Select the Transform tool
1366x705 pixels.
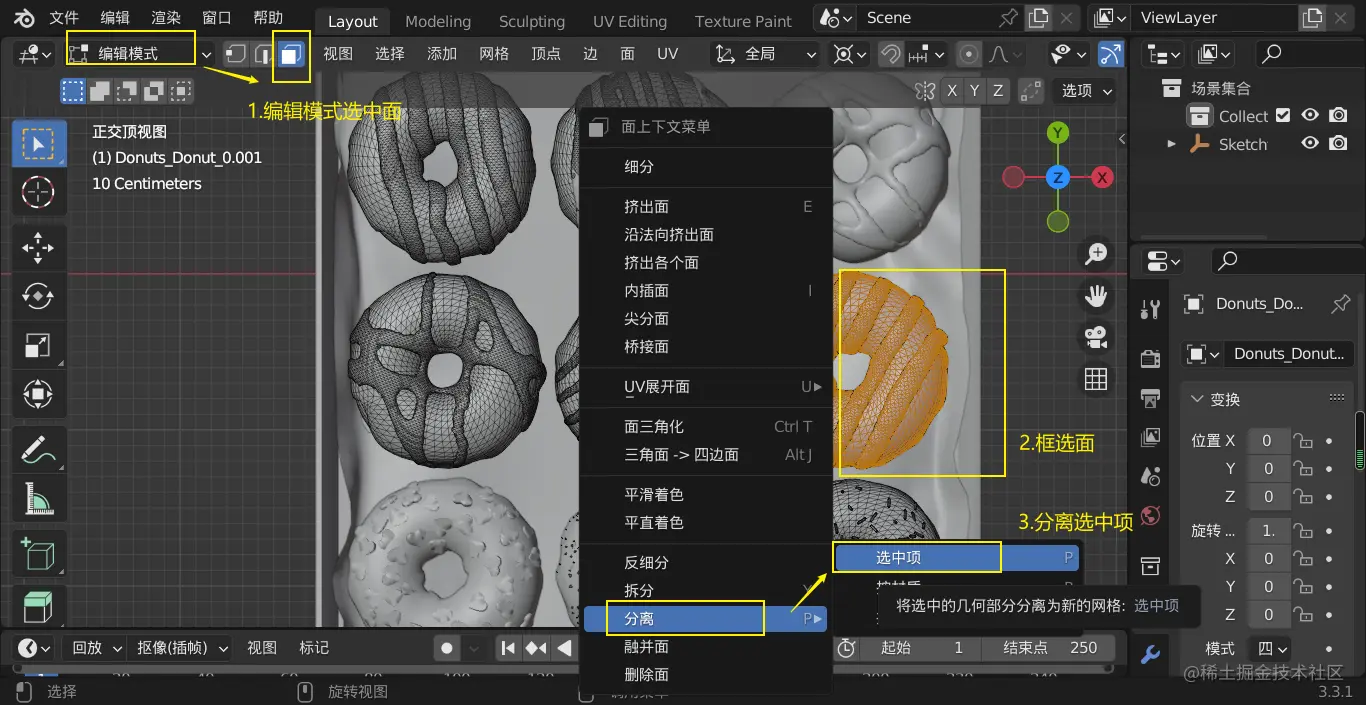click(39, 394)
